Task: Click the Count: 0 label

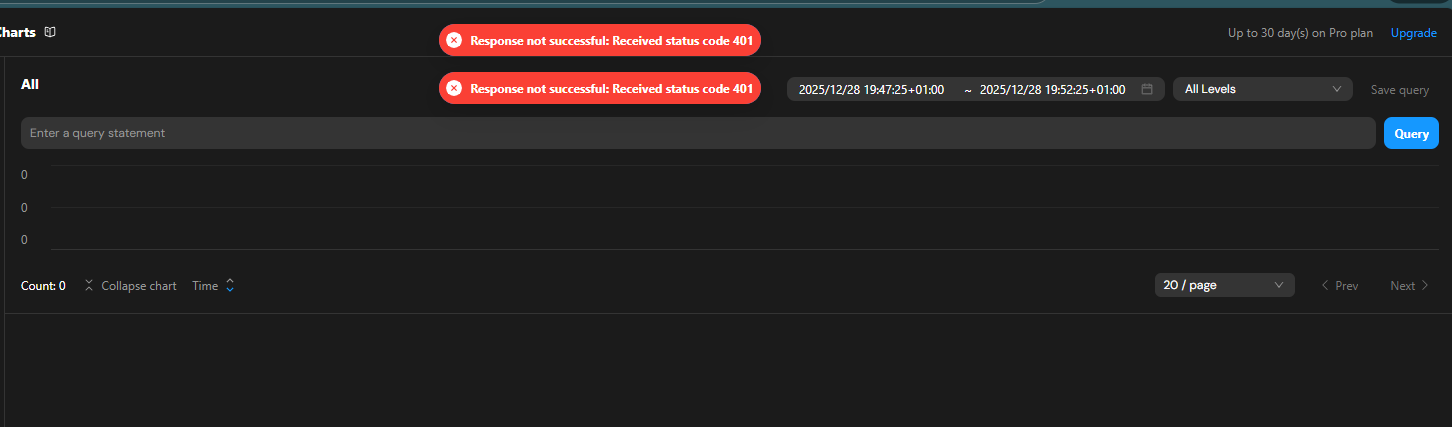Action: 43,286
